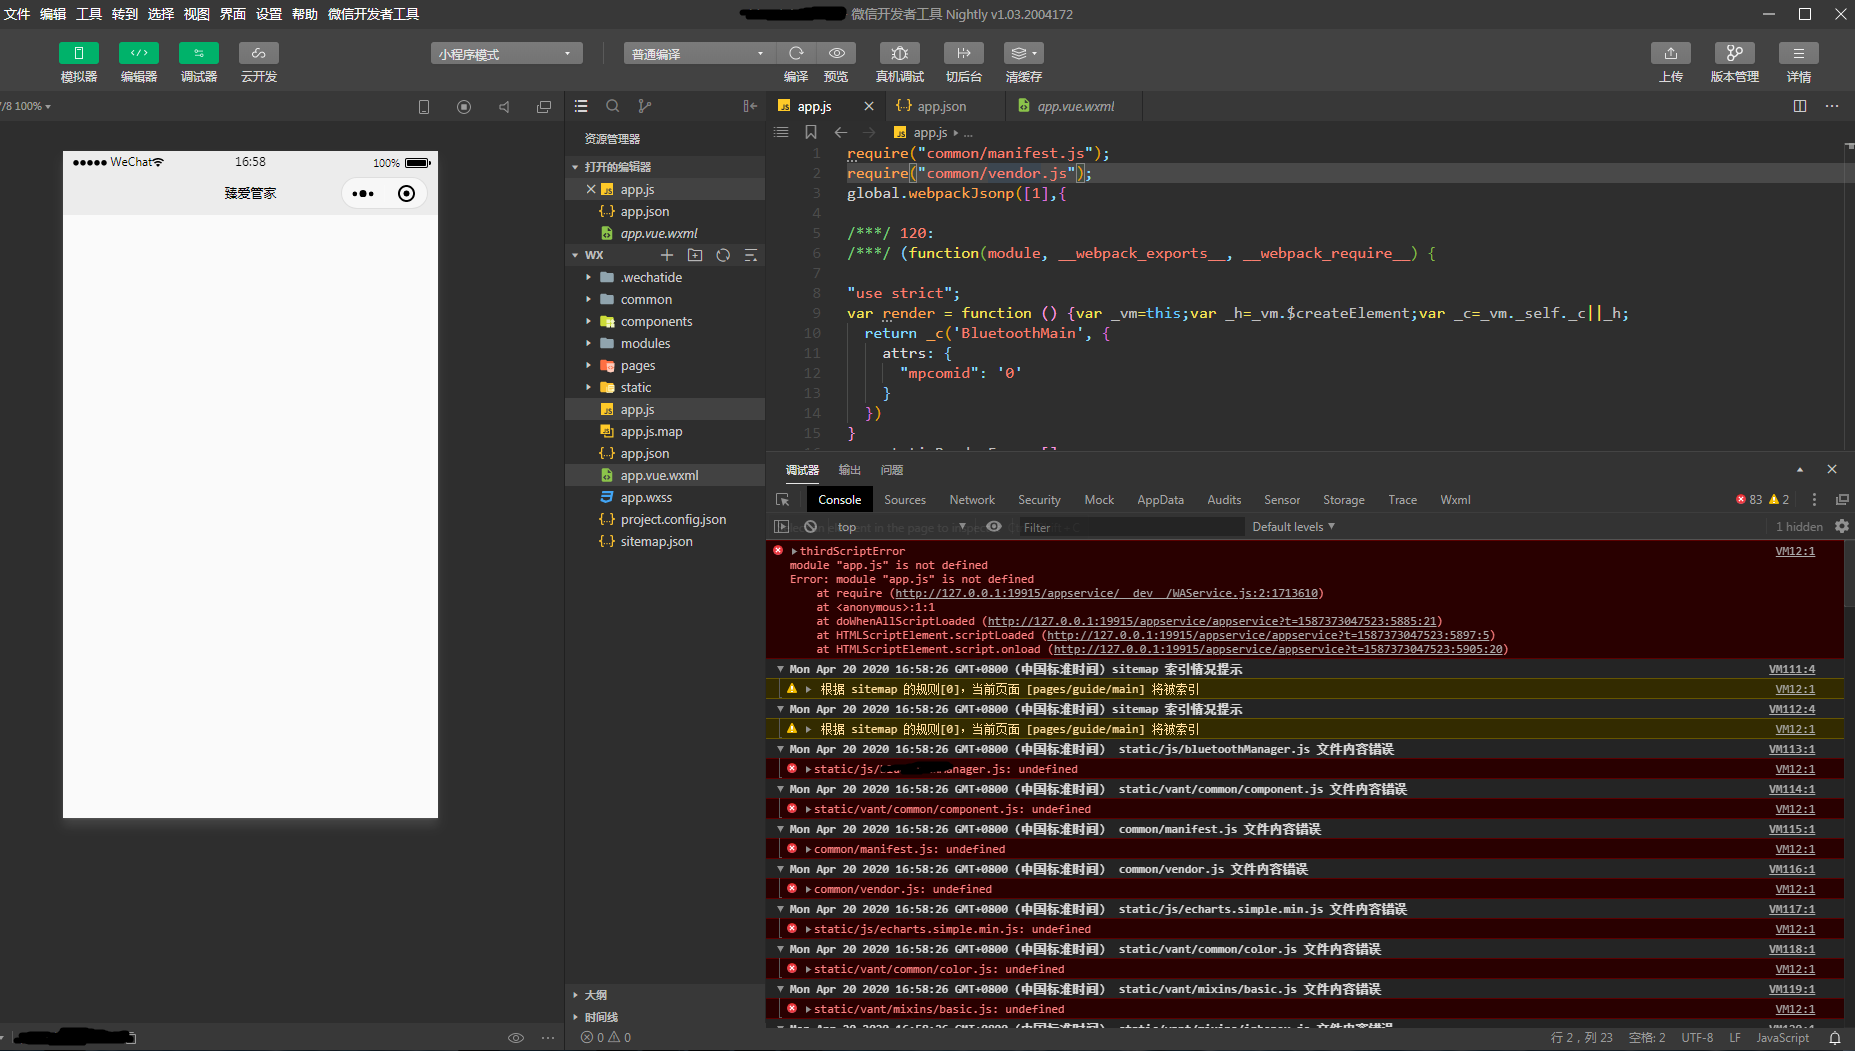The height and width of the screenshot is (1051, 1855).
Task: Toggle the editor panel button
Action: click(139, 53)
